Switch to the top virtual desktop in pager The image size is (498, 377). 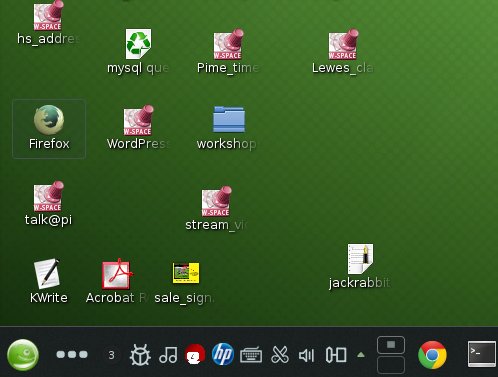tap(391, 345)
